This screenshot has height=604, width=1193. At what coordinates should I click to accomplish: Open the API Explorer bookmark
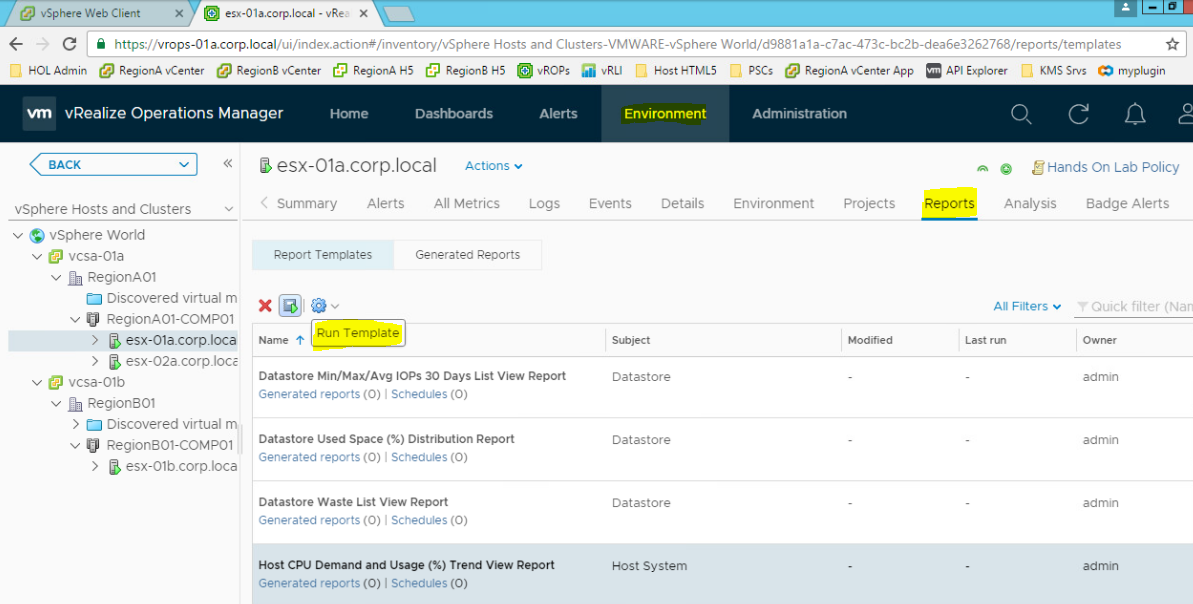pyautogui.click(x=967, y=71)
